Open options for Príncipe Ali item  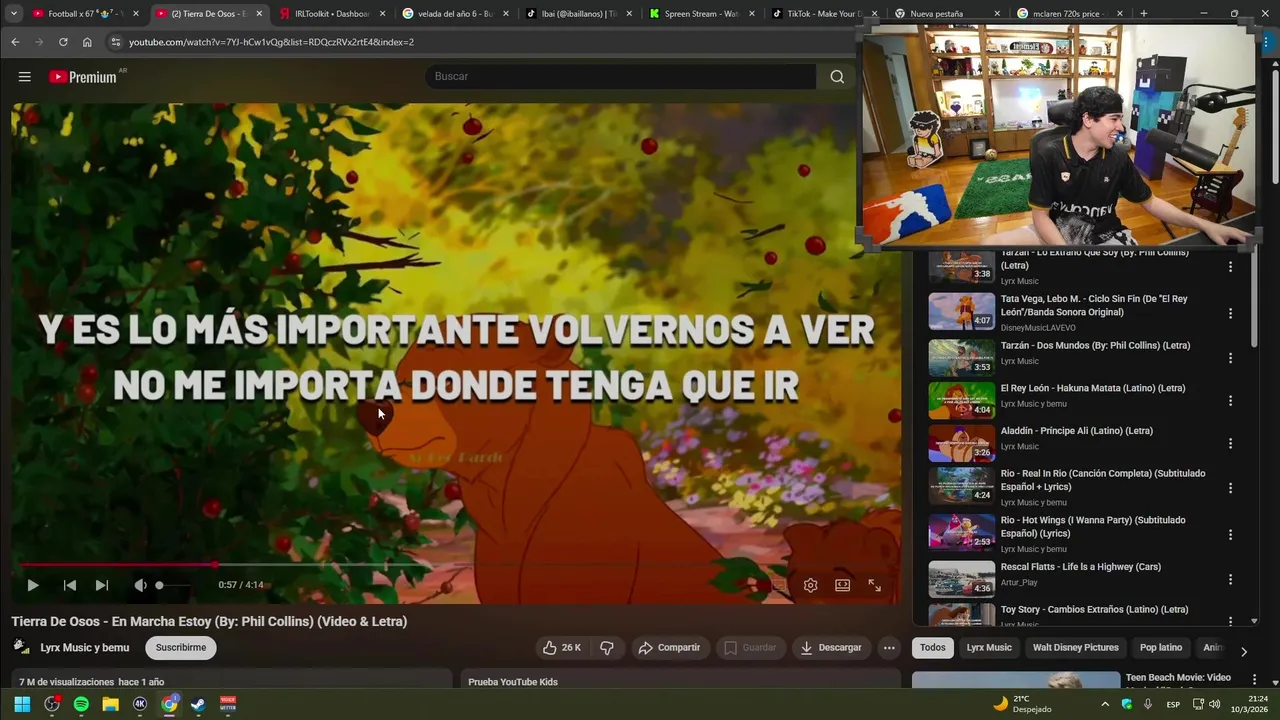point(1230,444)
